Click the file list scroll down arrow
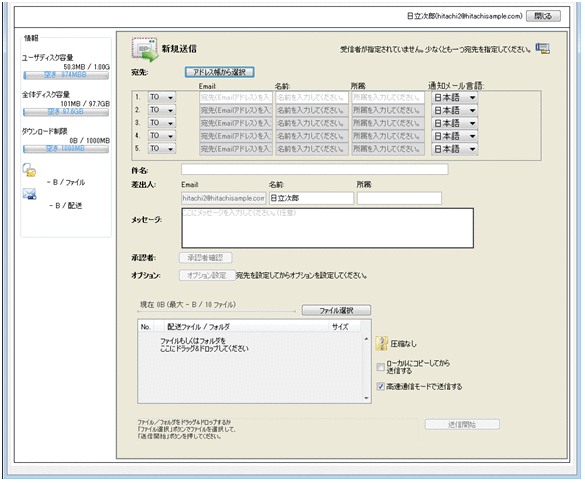 [366, 398]
